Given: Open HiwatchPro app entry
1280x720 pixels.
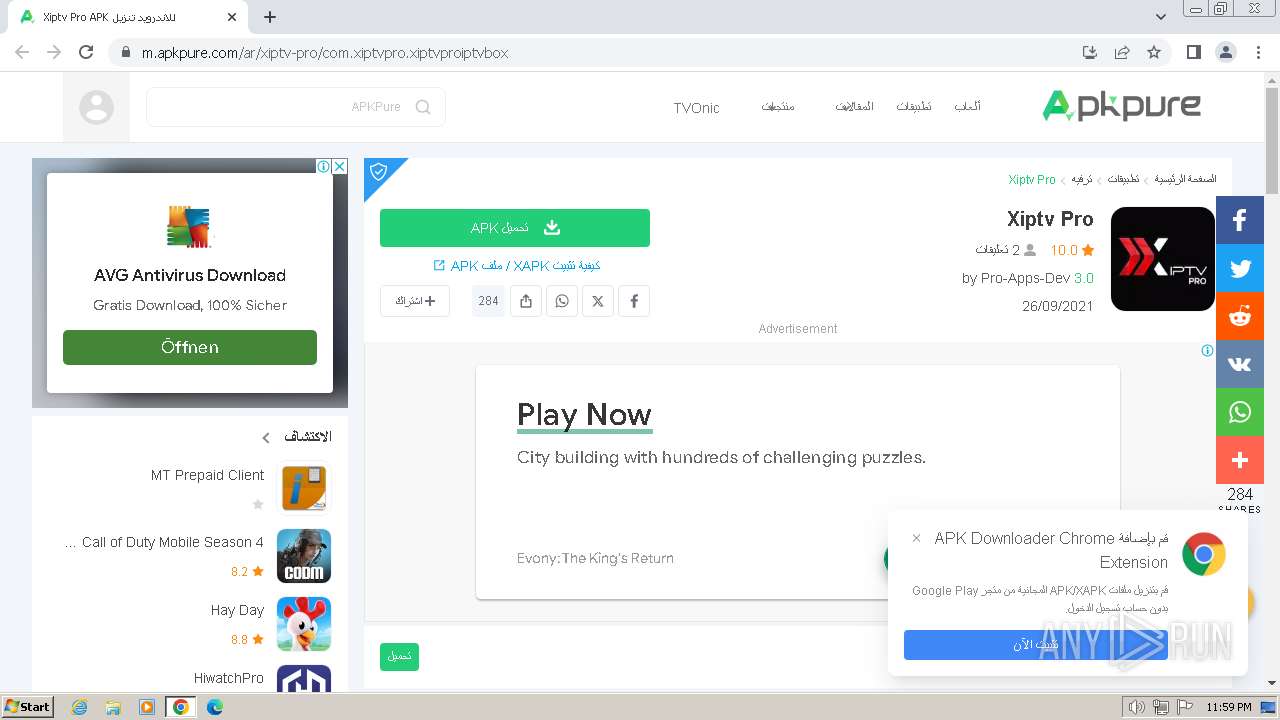Looking at the screenshot, I should point(190,680).
